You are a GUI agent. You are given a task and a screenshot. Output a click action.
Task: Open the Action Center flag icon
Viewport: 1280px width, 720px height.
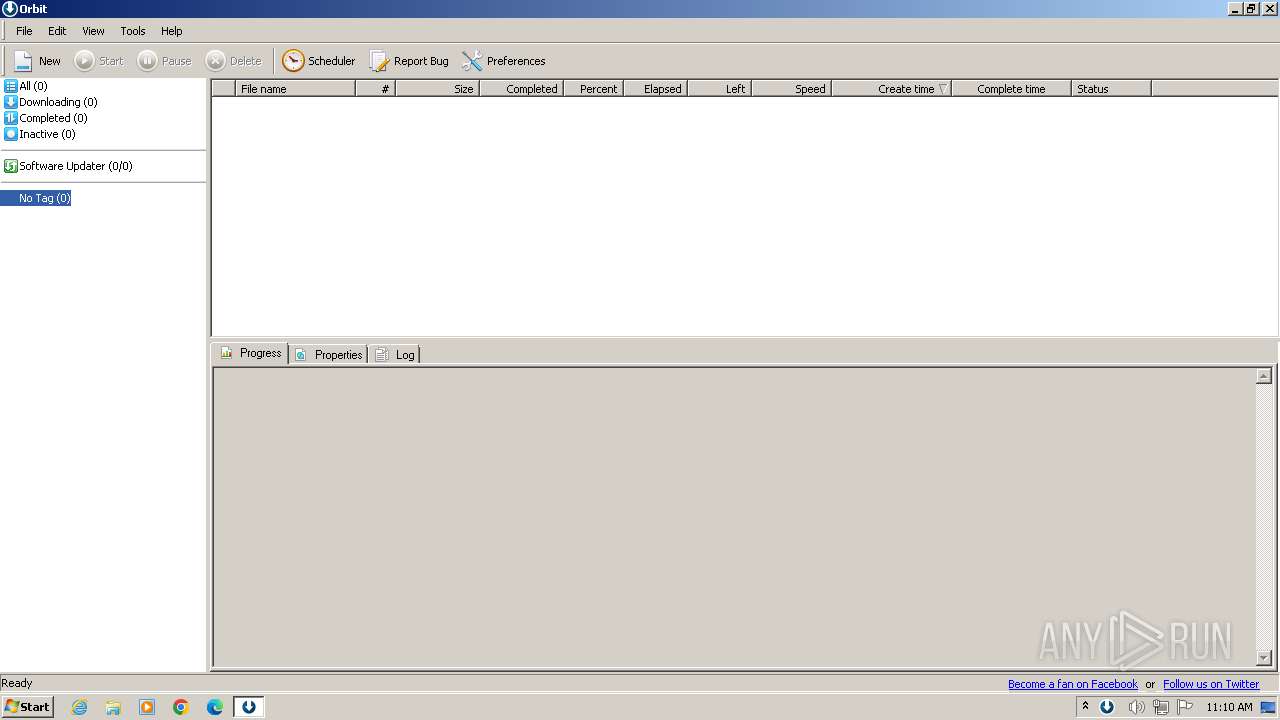pos(1185,707)
